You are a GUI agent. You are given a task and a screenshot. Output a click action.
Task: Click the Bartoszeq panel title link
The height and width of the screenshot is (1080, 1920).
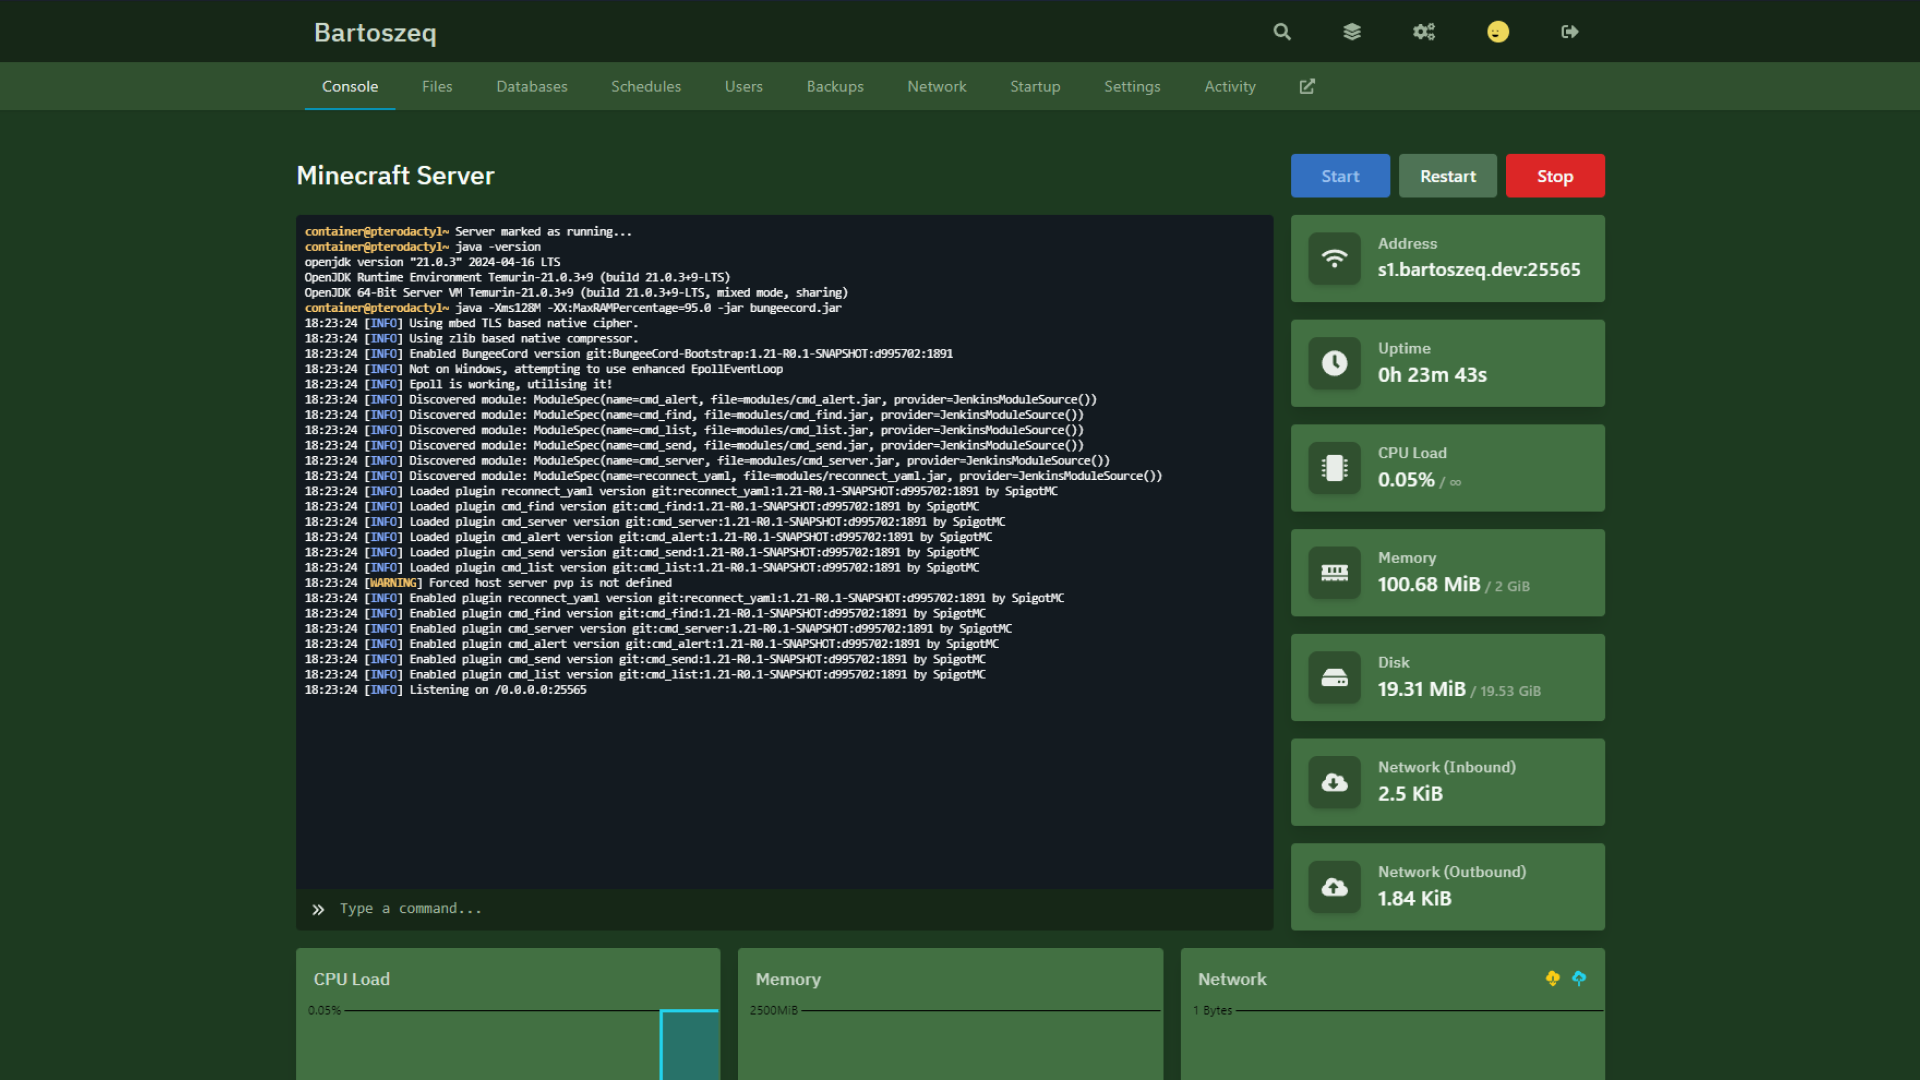pos(375,33)
